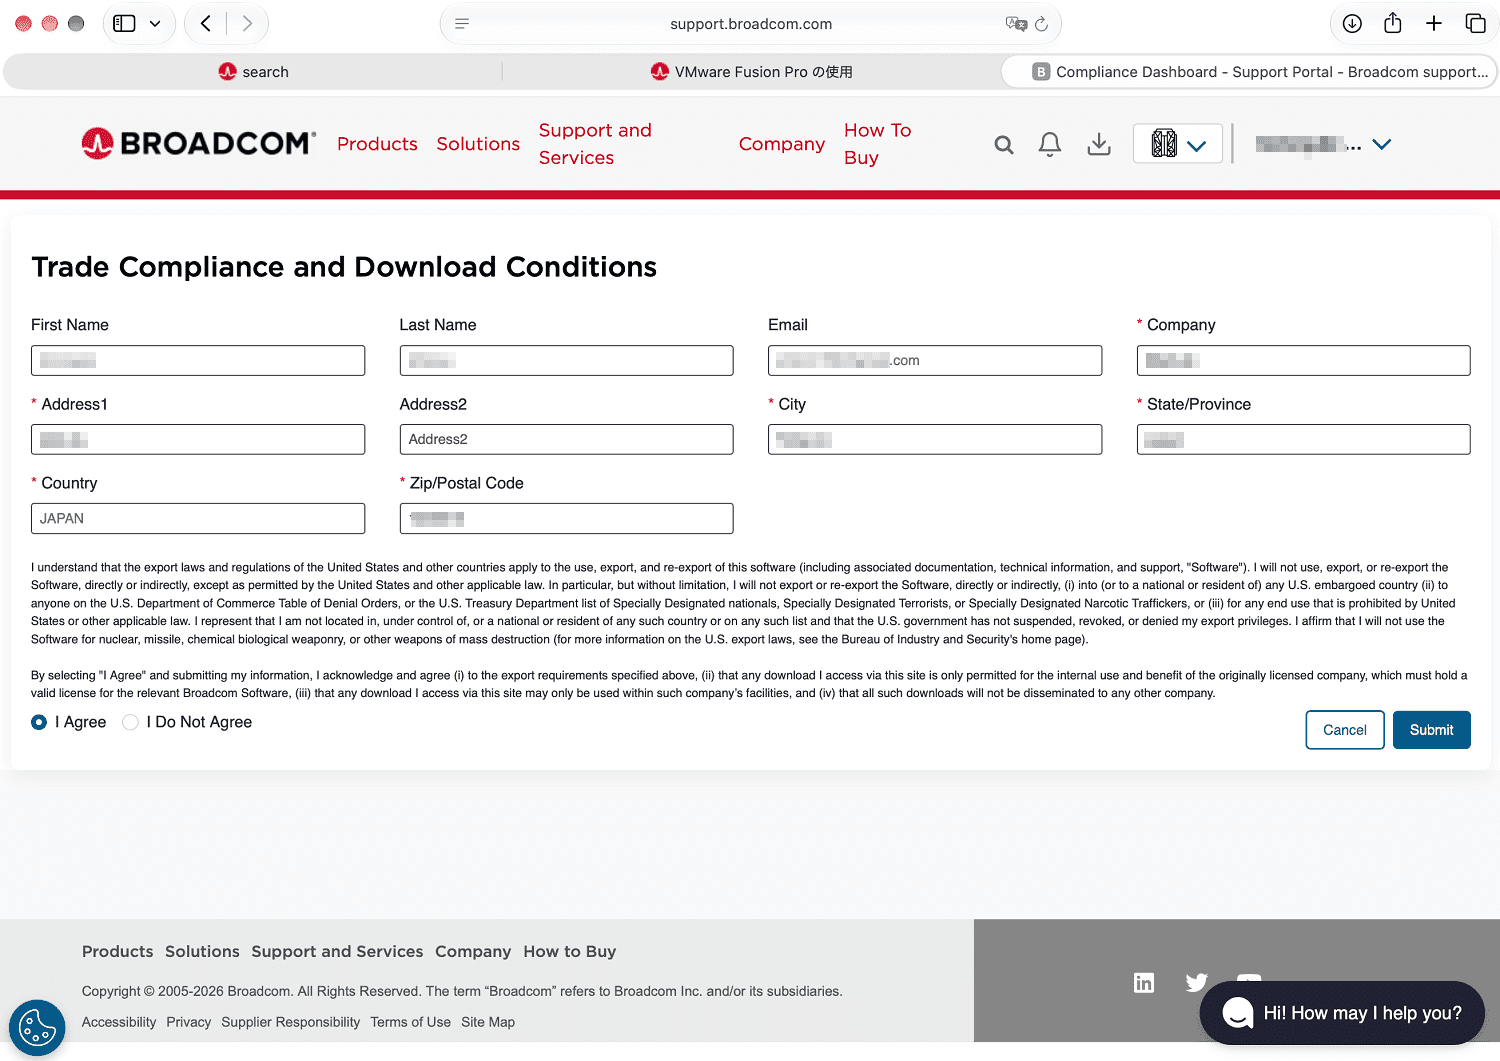Viewport: 1500px width, 1061px height.
Task: Click the translate icon in address bar
Action: (1016, 24)
